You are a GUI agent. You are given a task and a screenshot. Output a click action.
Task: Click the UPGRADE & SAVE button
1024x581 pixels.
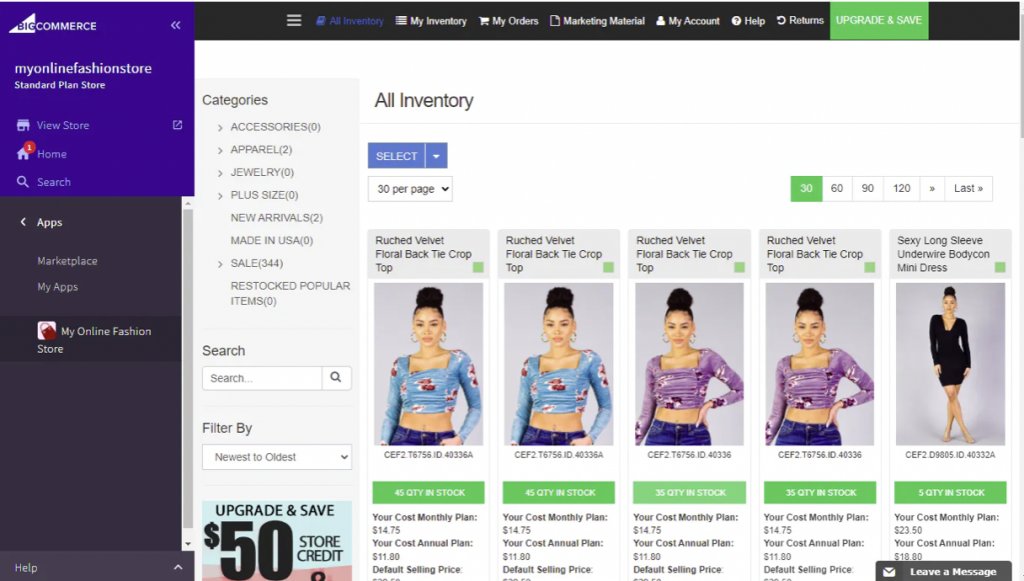click(878, 20)
